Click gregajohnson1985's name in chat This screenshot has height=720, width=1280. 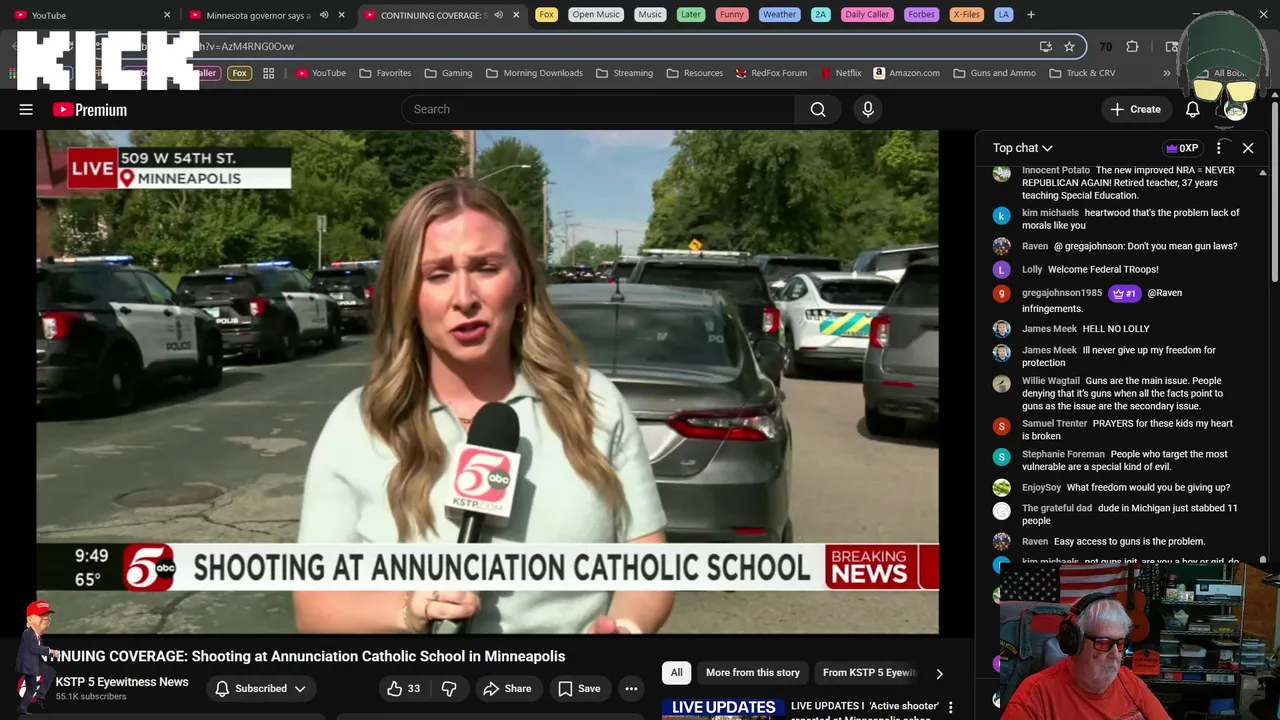point(1062,293)
